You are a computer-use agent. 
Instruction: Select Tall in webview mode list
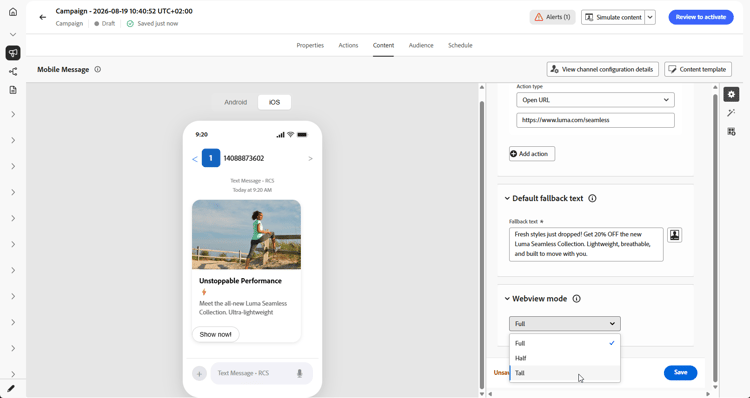point(565,373)
